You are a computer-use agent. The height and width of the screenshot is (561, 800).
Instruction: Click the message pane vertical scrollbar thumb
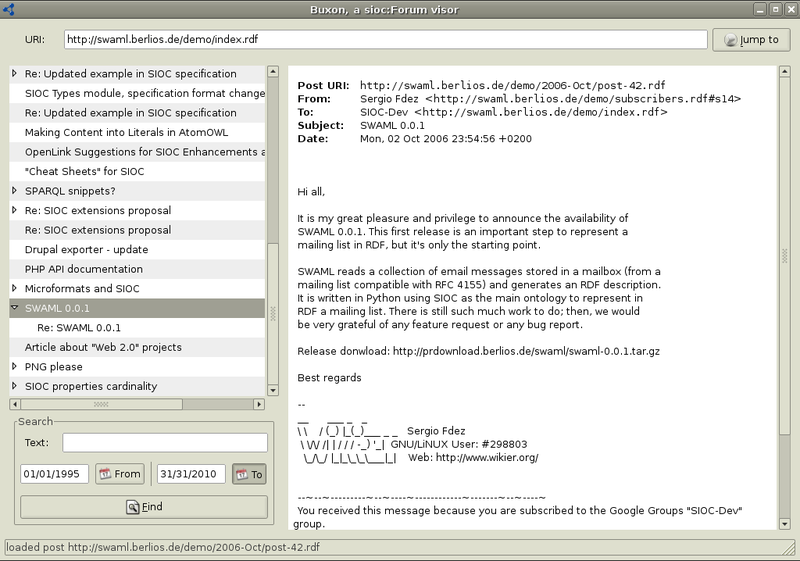point(785,256)
